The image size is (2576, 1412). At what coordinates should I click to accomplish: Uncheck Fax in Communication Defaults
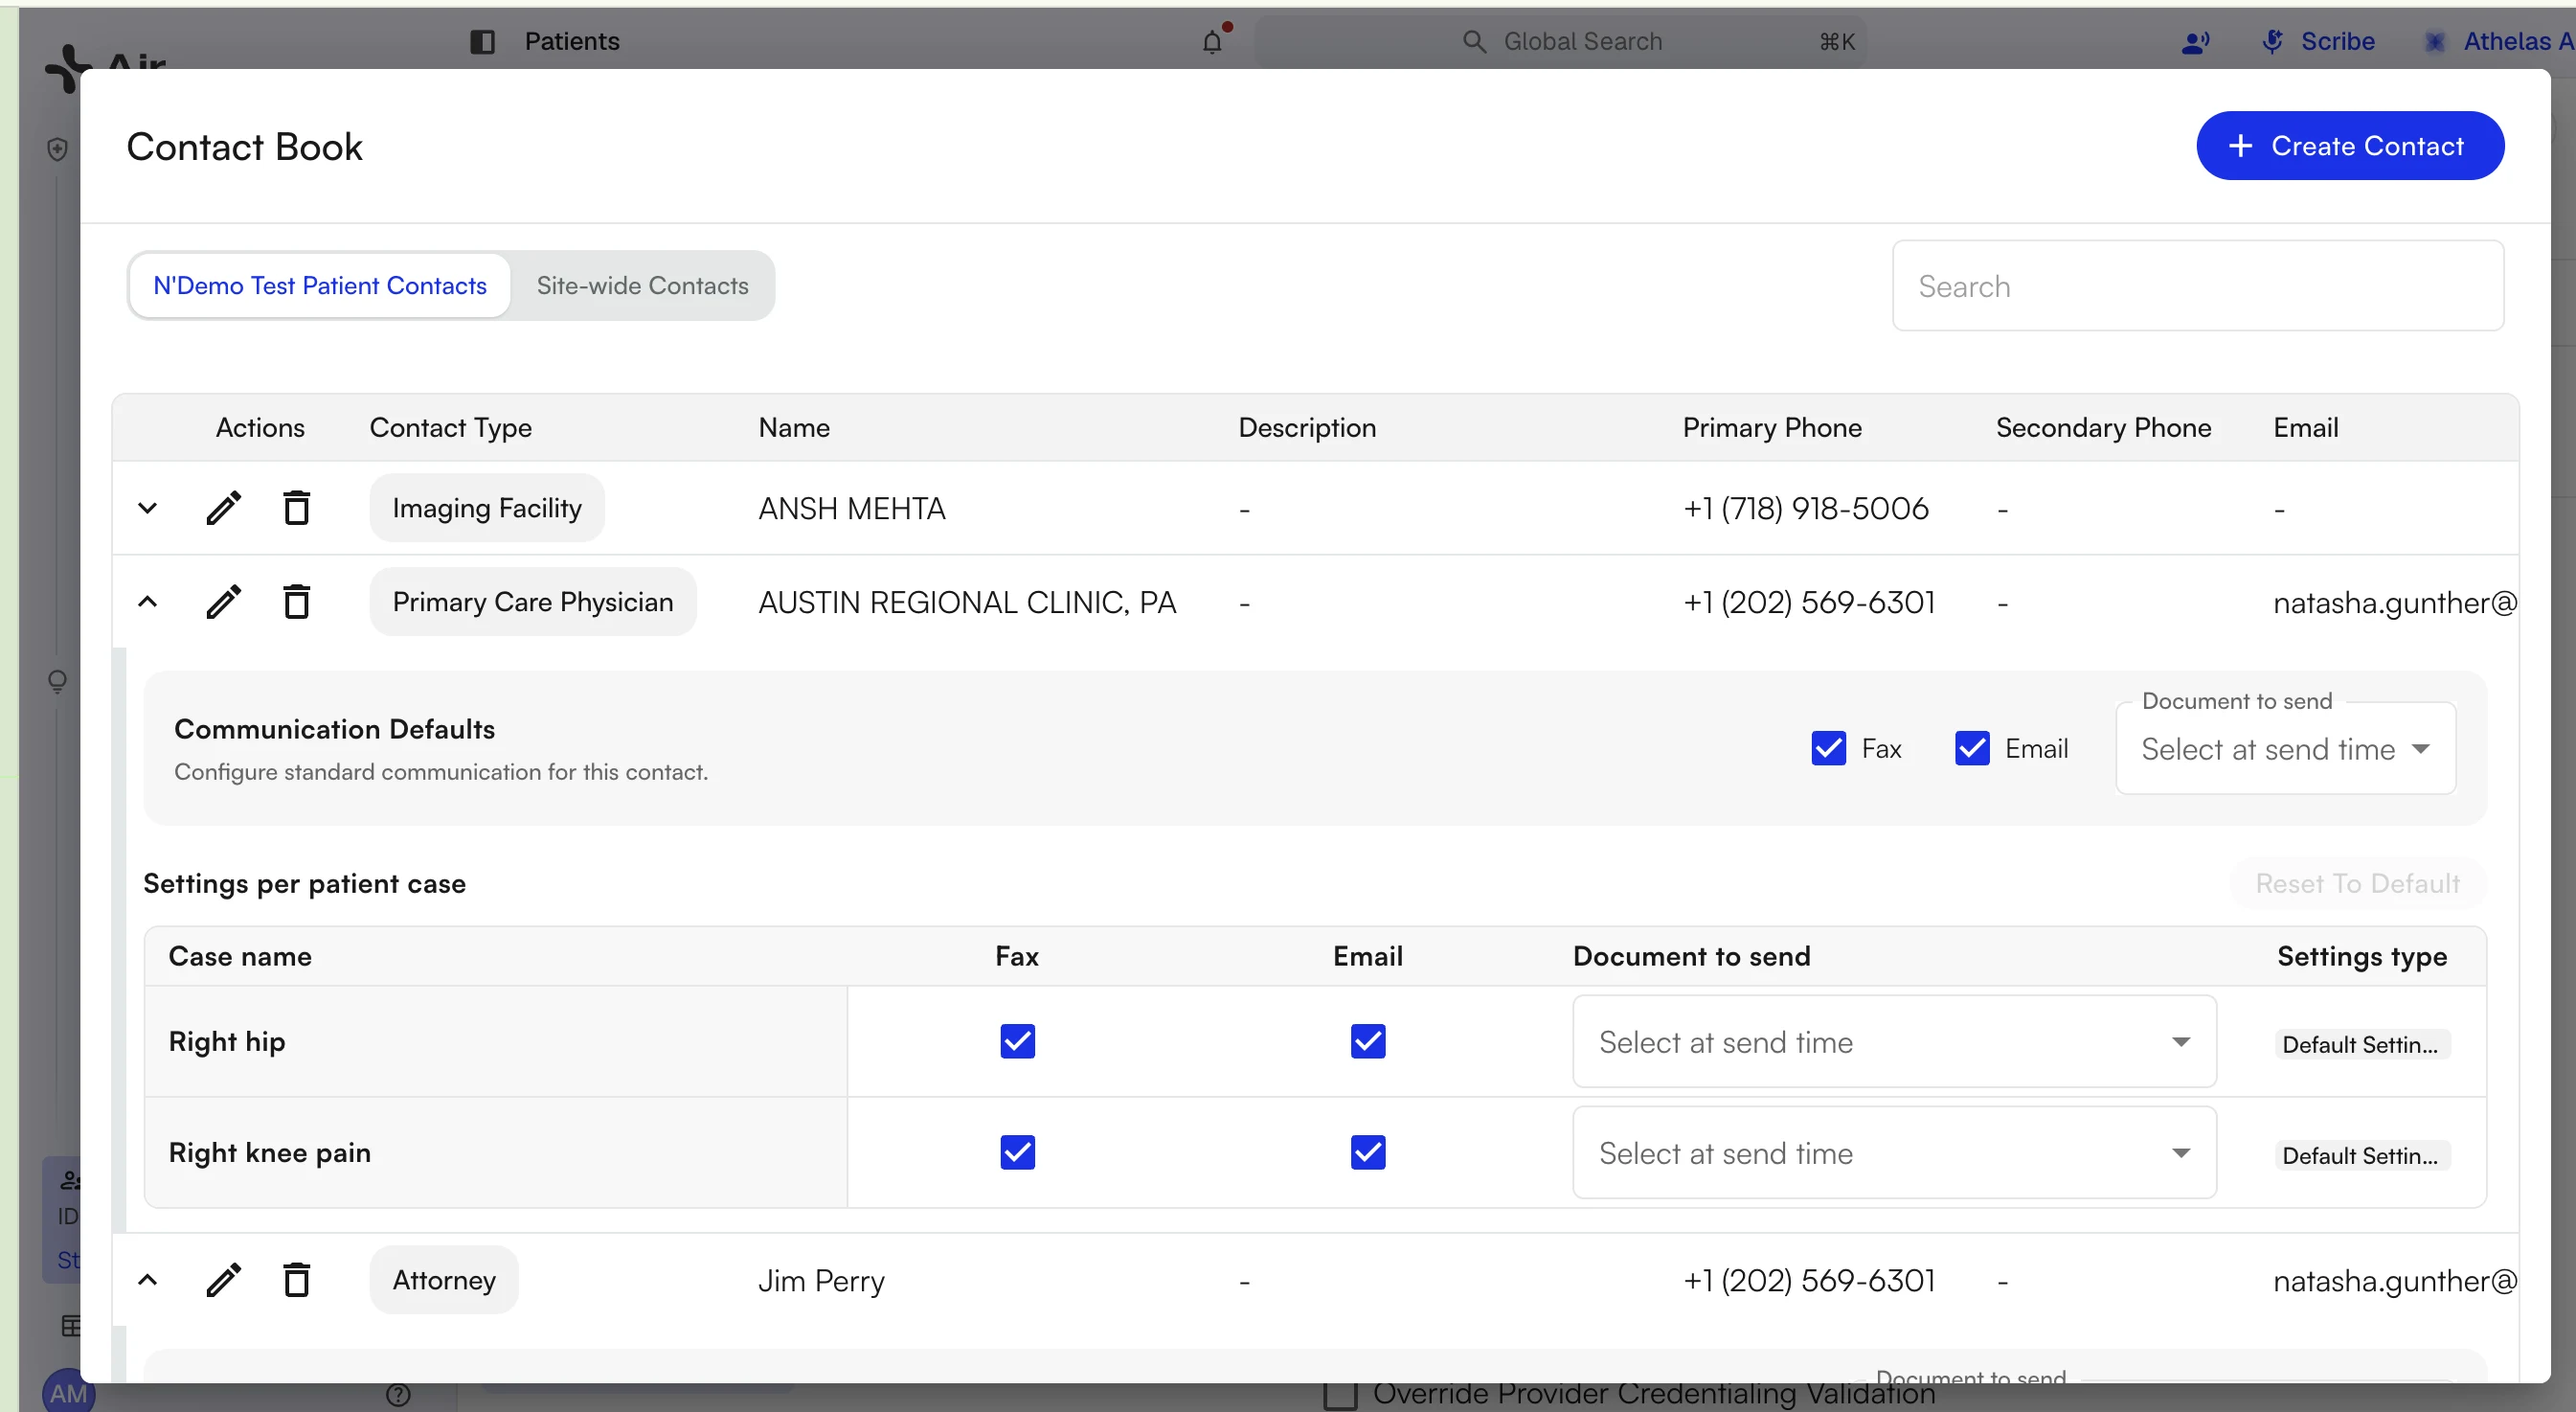click(1828, 748)
